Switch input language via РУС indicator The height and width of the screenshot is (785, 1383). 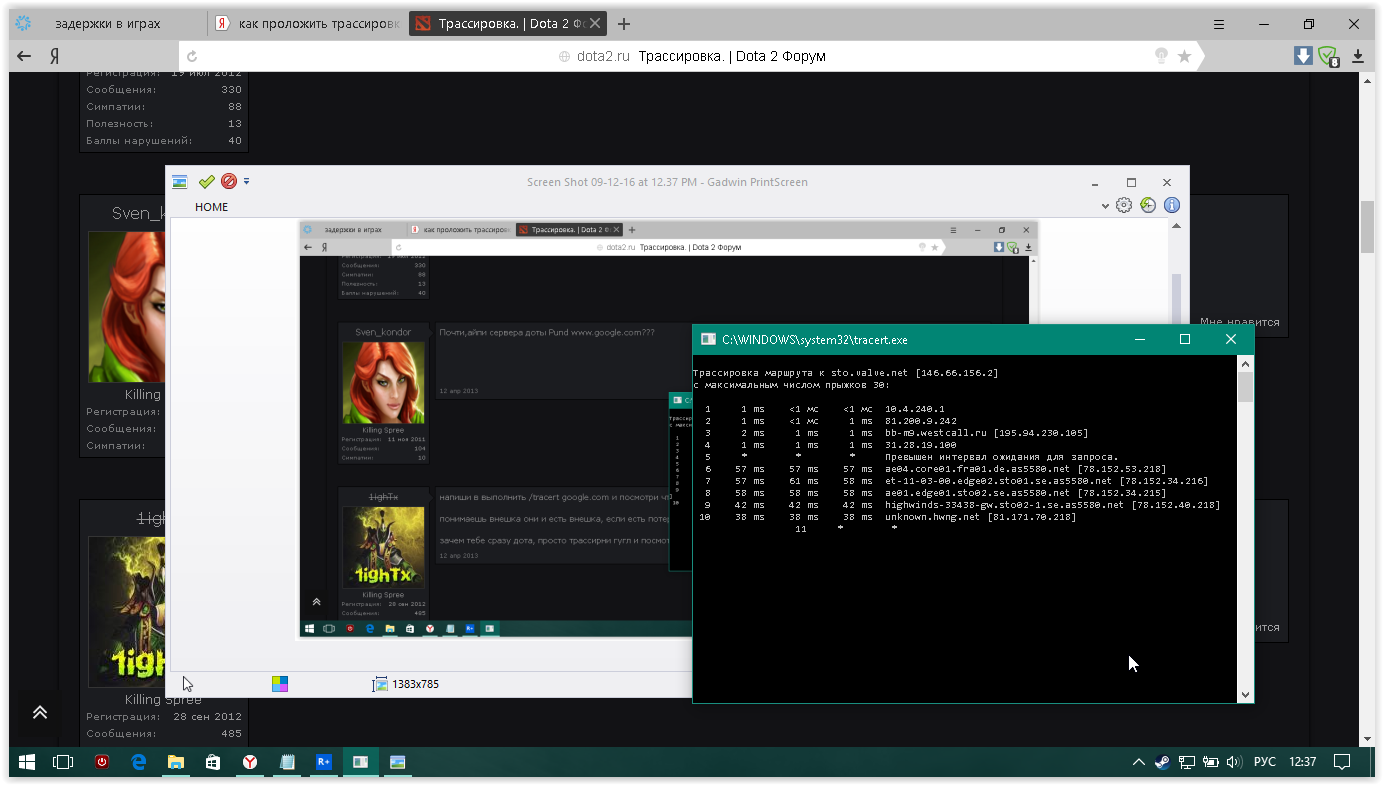(1265, 762)
